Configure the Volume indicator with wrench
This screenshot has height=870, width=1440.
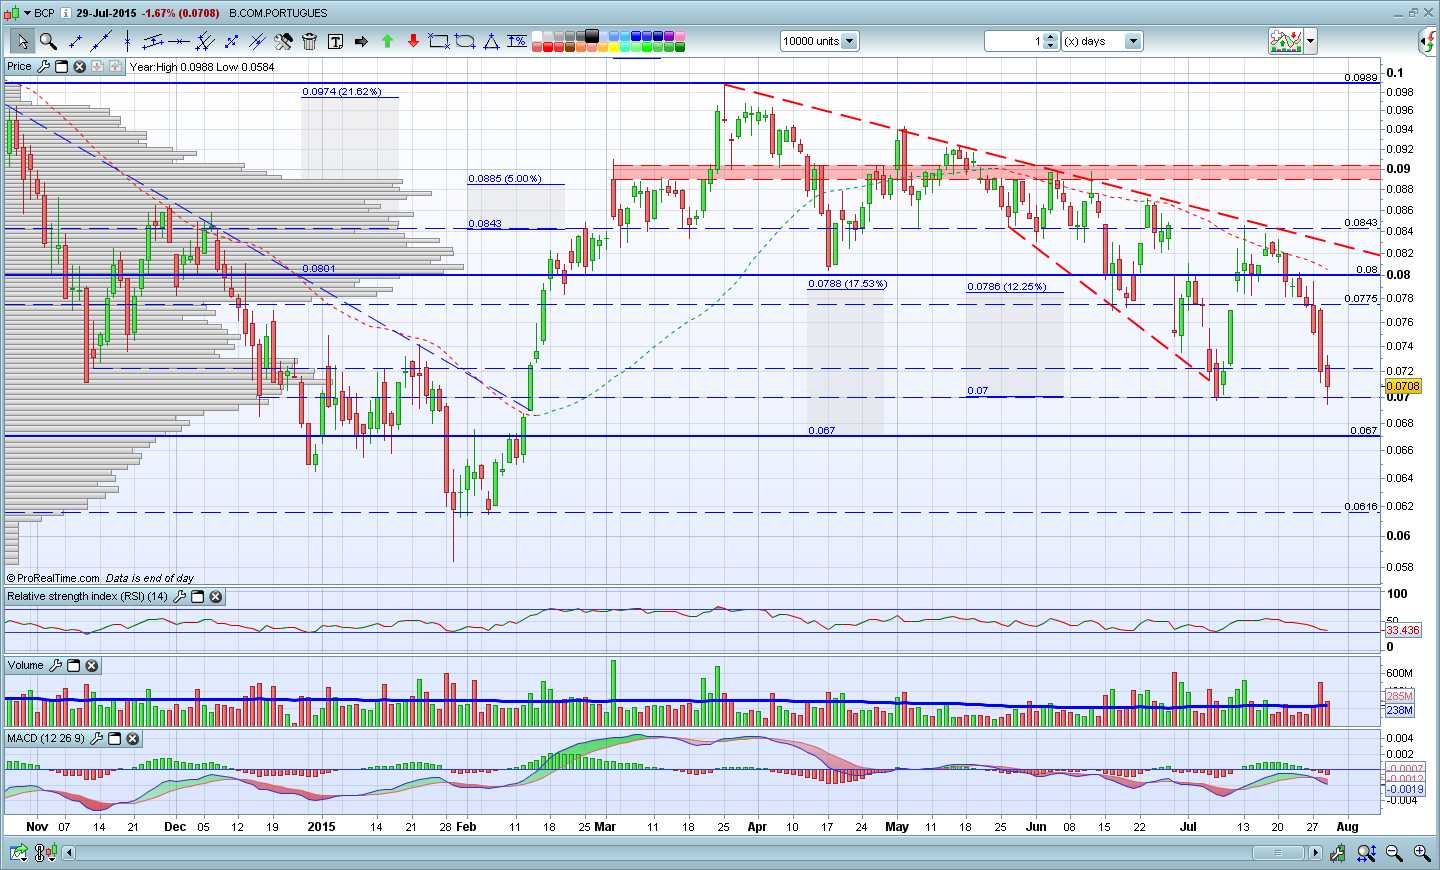pyautogui.click(x=55, y=666)
